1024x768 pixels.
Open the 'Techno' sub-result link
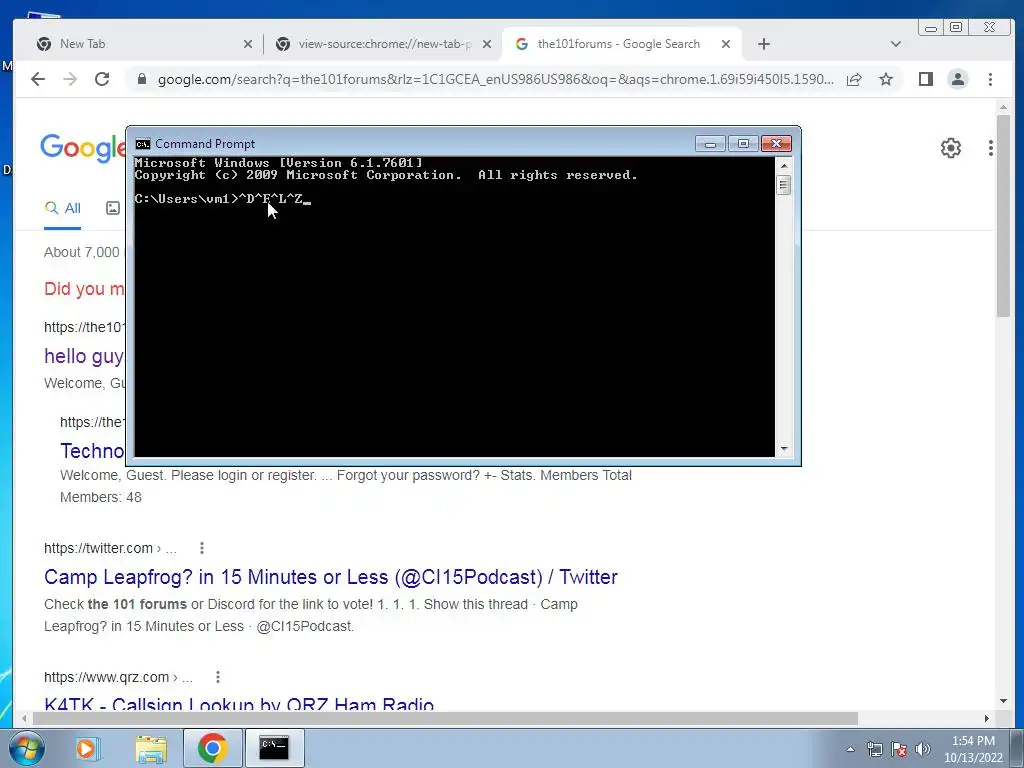pos(91,451)
